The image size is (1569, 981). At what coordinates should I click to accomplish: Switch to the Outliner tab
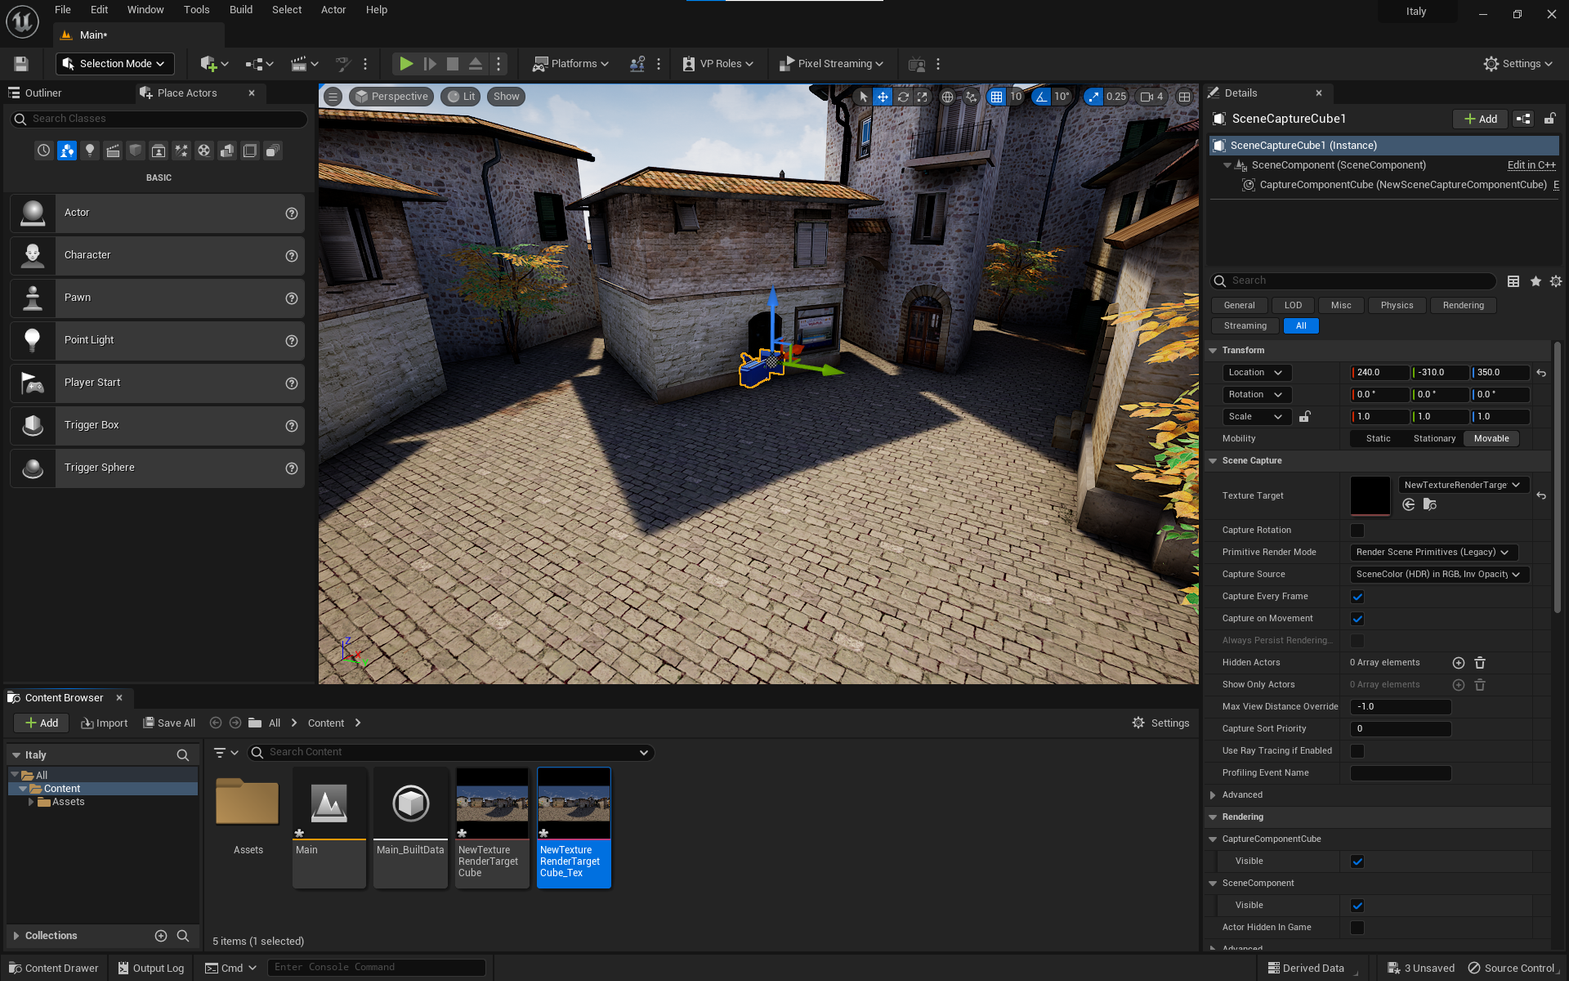[43, 93]
